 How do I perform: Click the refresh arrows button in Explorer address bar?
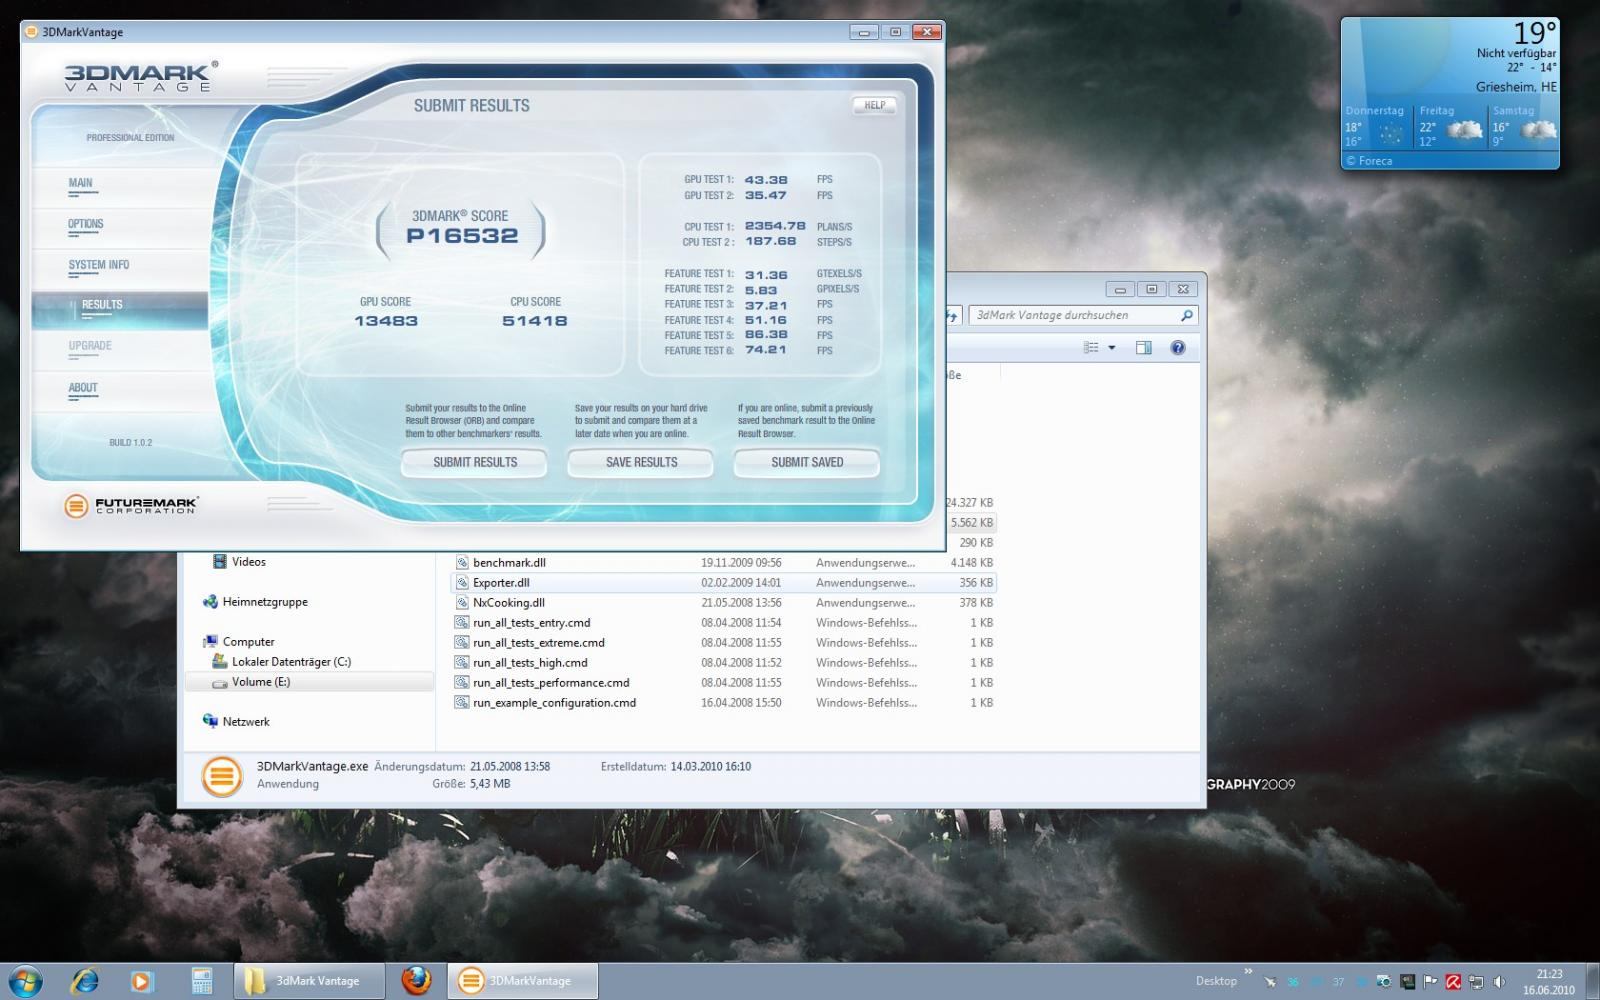[x=954, y=315]
